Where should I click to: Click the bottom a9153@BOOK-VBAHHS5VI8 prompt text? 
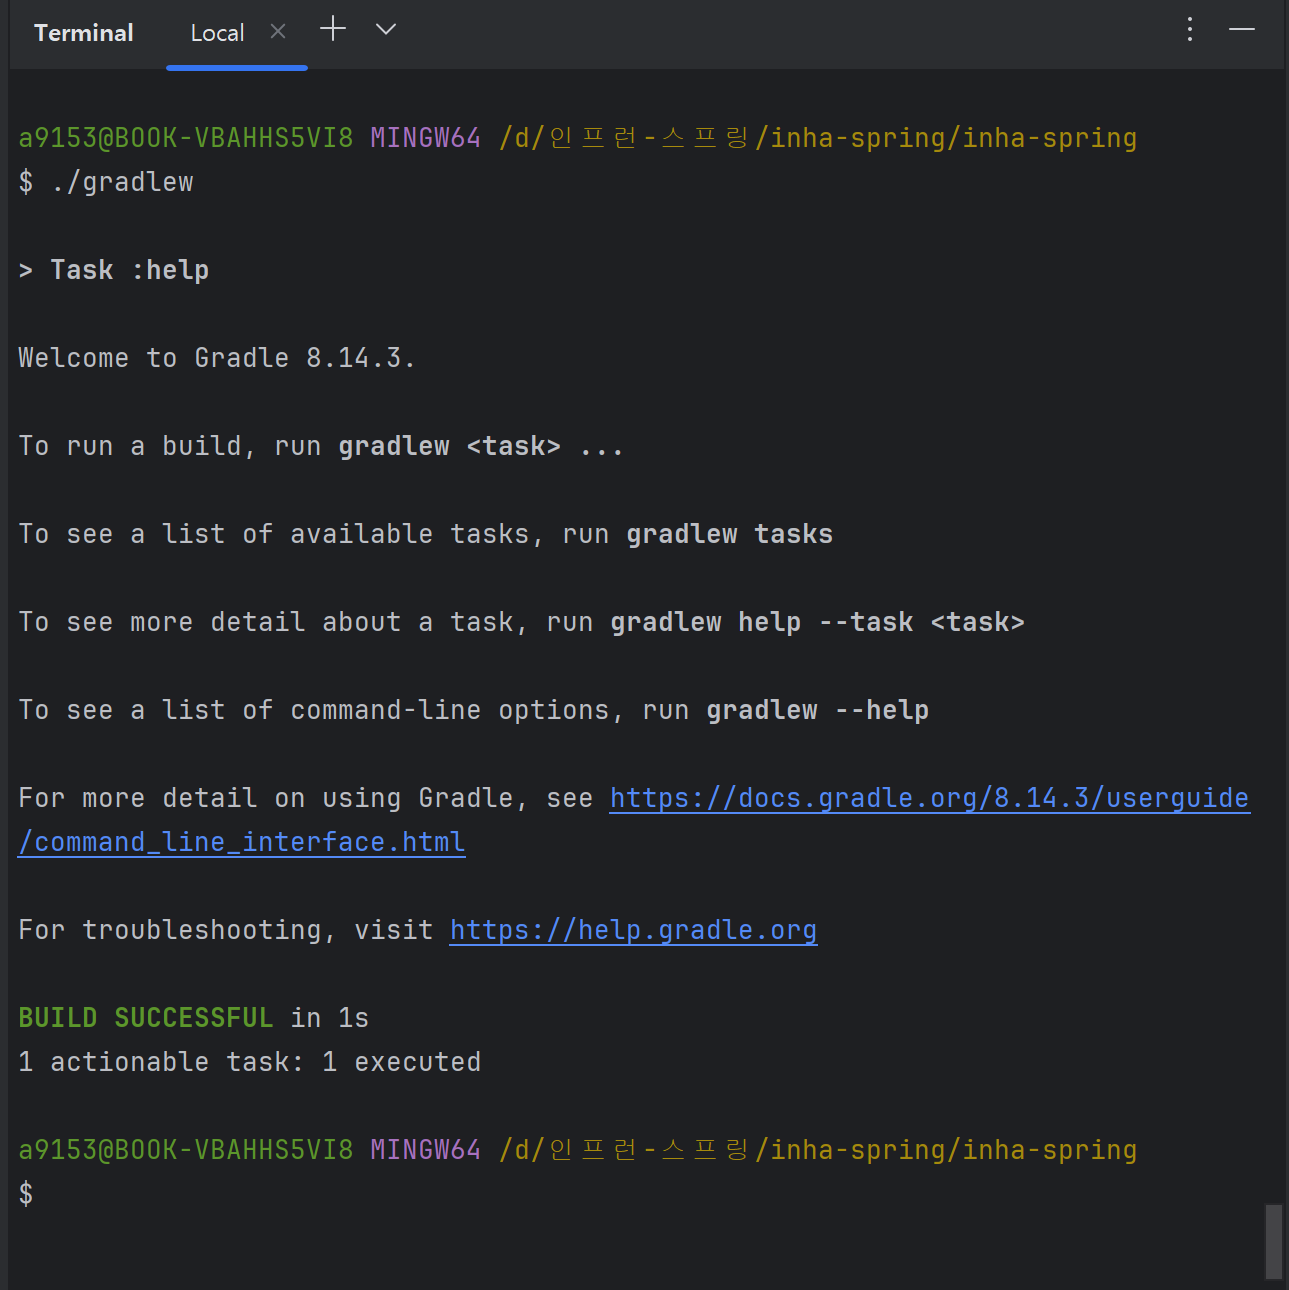pos(186,1150)
